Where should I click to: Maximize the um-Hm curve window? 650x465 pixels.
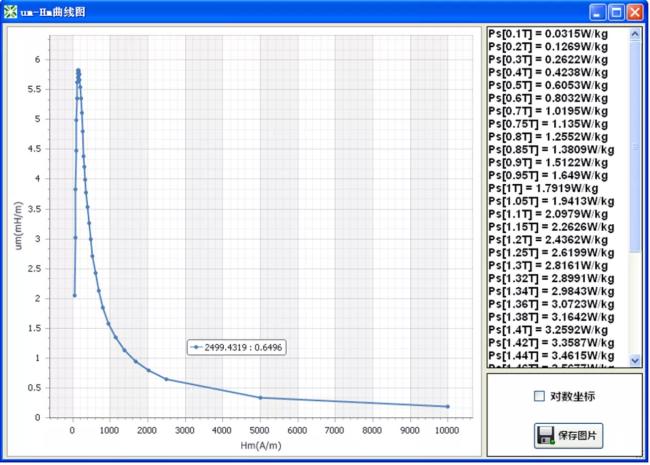pos(616,12)
